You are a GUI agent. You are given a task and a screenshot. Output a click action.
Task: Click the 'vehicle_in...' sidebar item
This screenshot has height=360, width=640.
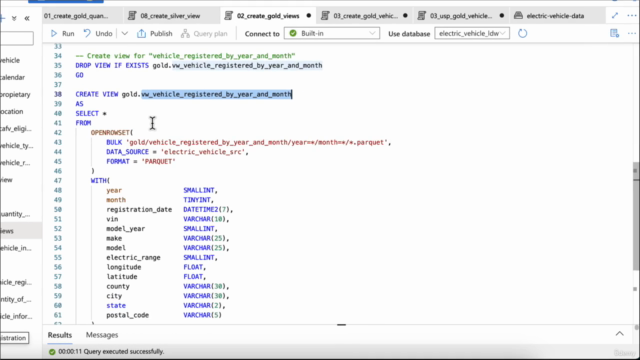pyautogui.click(x=16, y=248)
